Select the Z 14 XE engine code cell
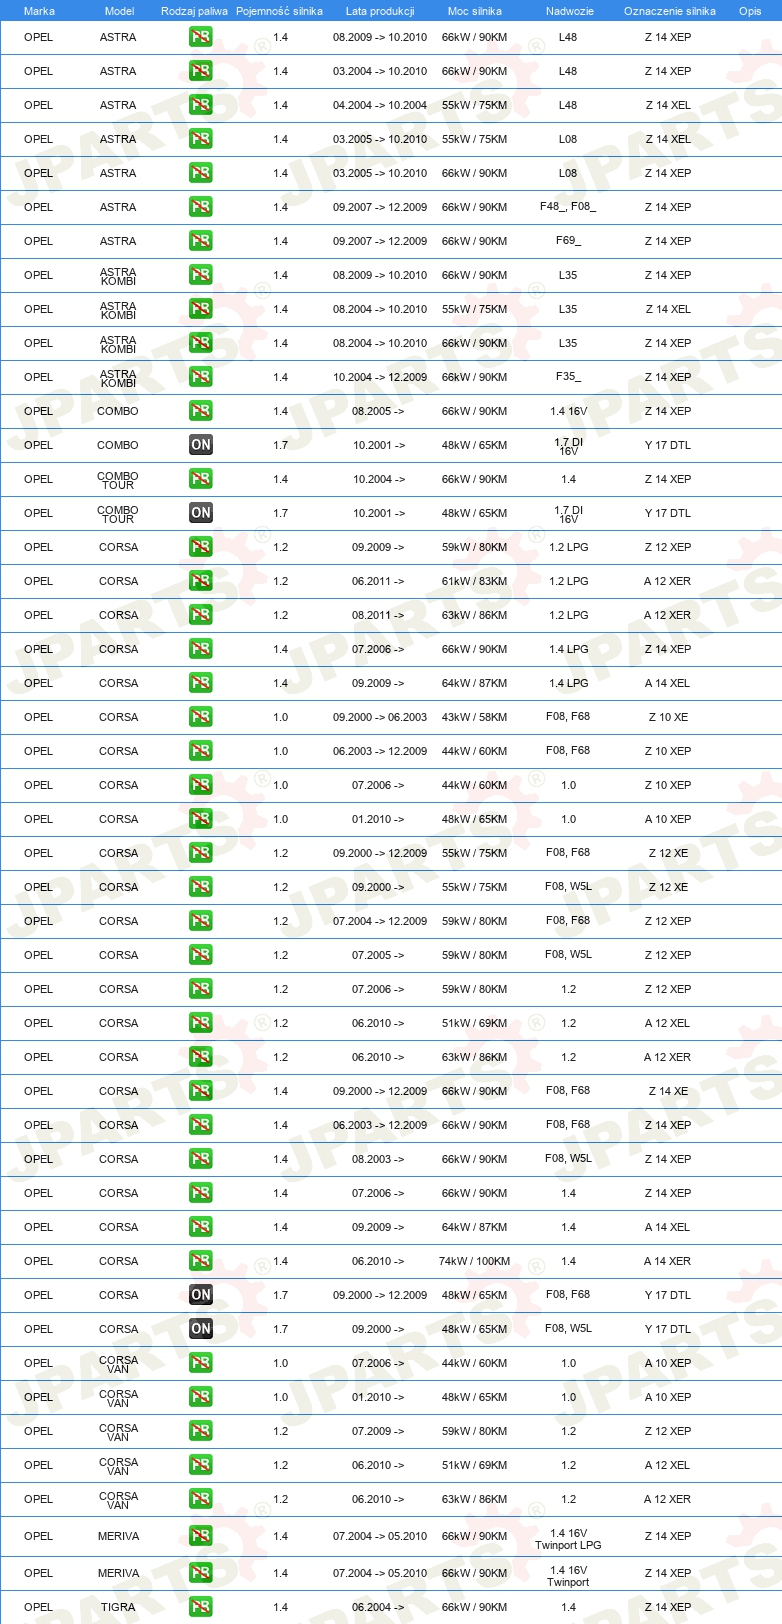The width and height of the screenshot is (782, 1624). click(x=668, y=1091)
